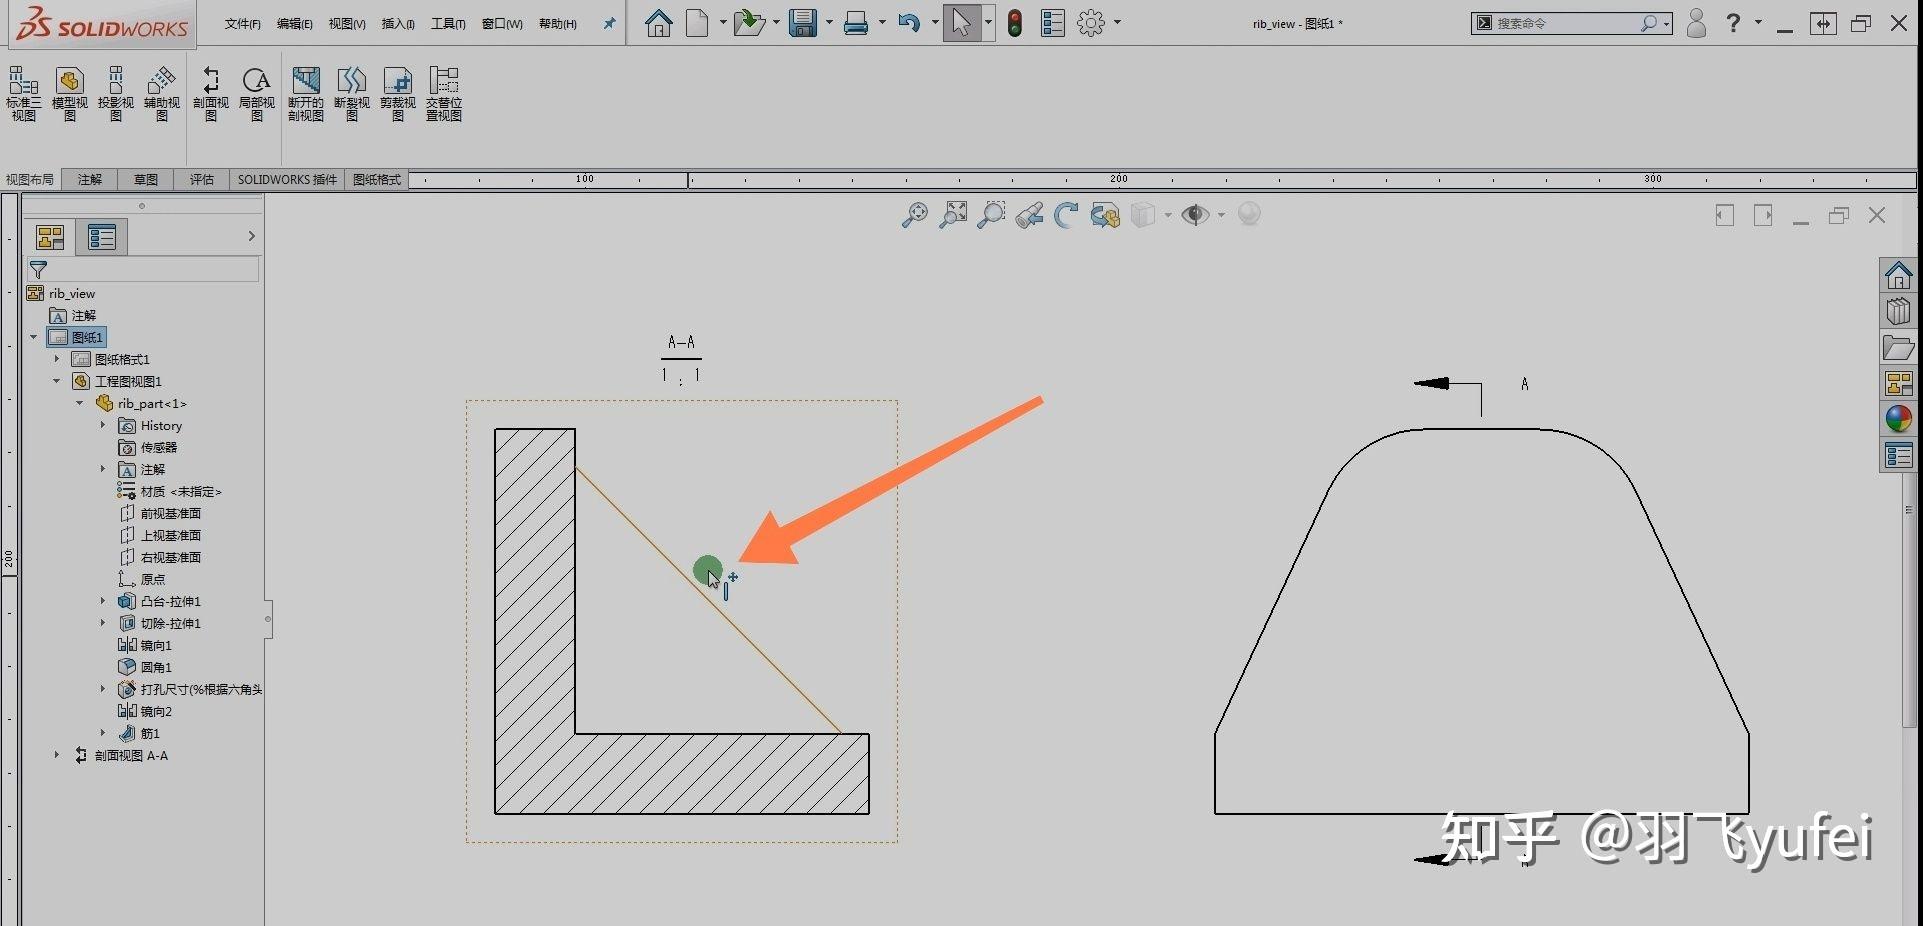Open the 插入 menu

click(398, 24)
